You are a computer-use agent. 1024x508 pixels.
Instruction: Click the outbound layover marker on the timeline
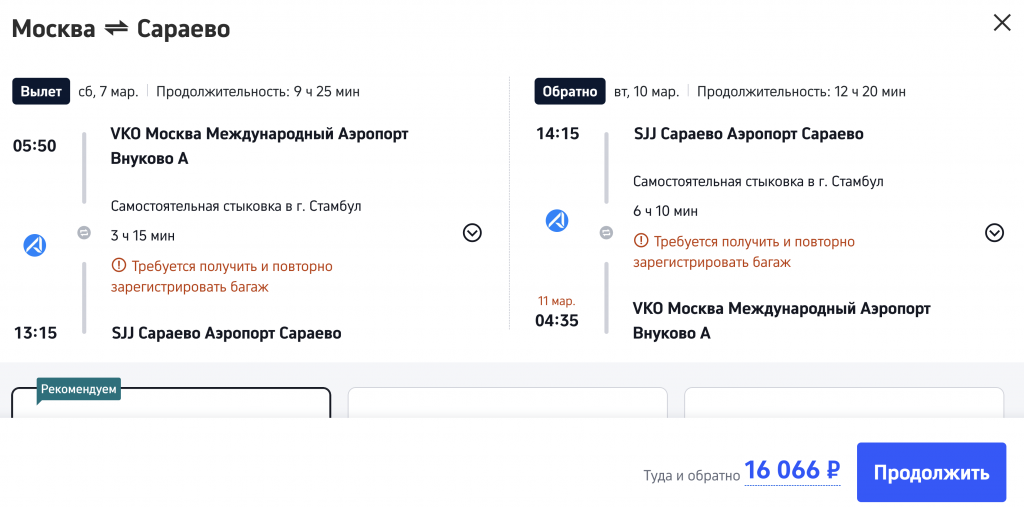84,233
